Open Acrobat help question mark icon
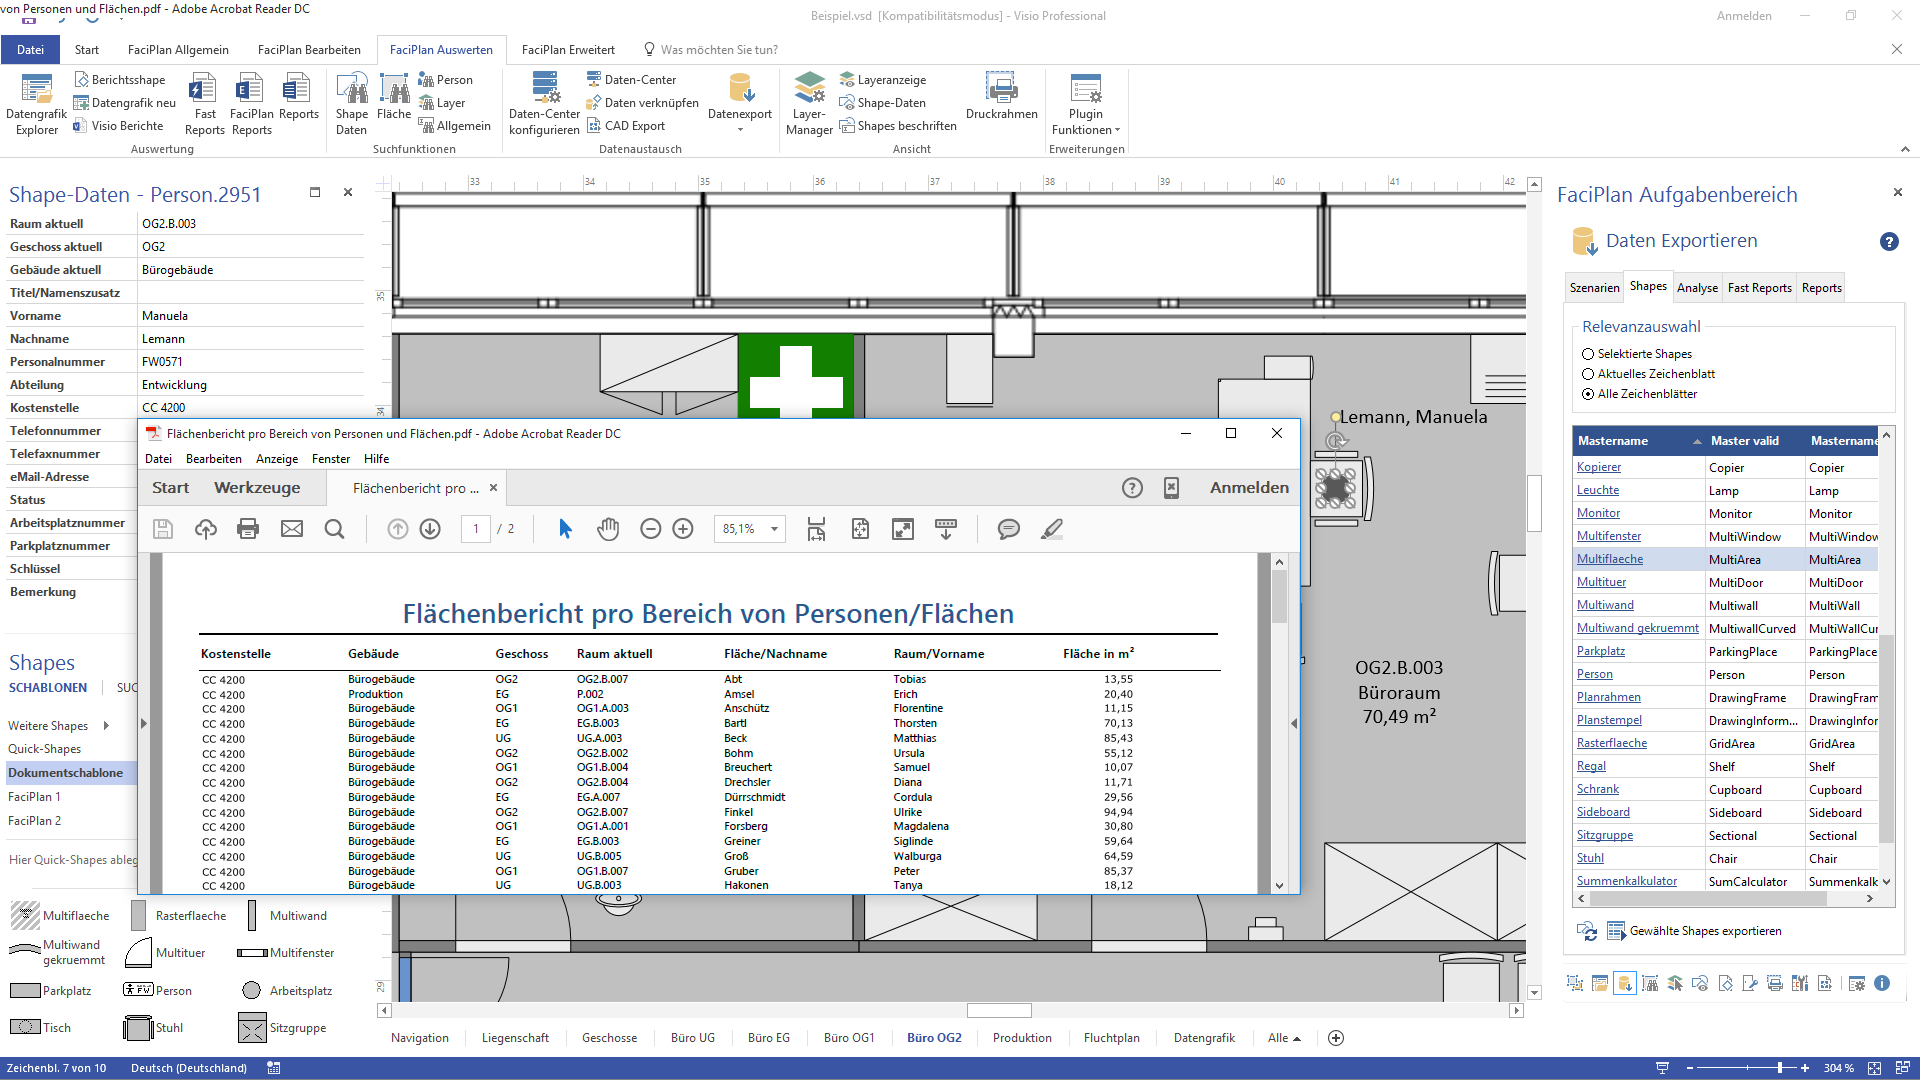This screenshot has width=1920, height=1080. 1132,488
